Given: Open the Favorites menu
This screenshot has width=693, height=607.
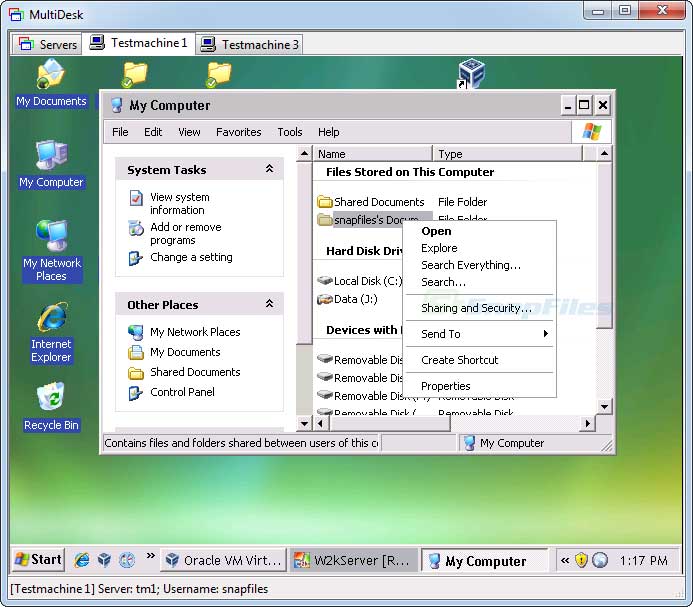Looking at the screenshot, I should [x=239, y=132].
